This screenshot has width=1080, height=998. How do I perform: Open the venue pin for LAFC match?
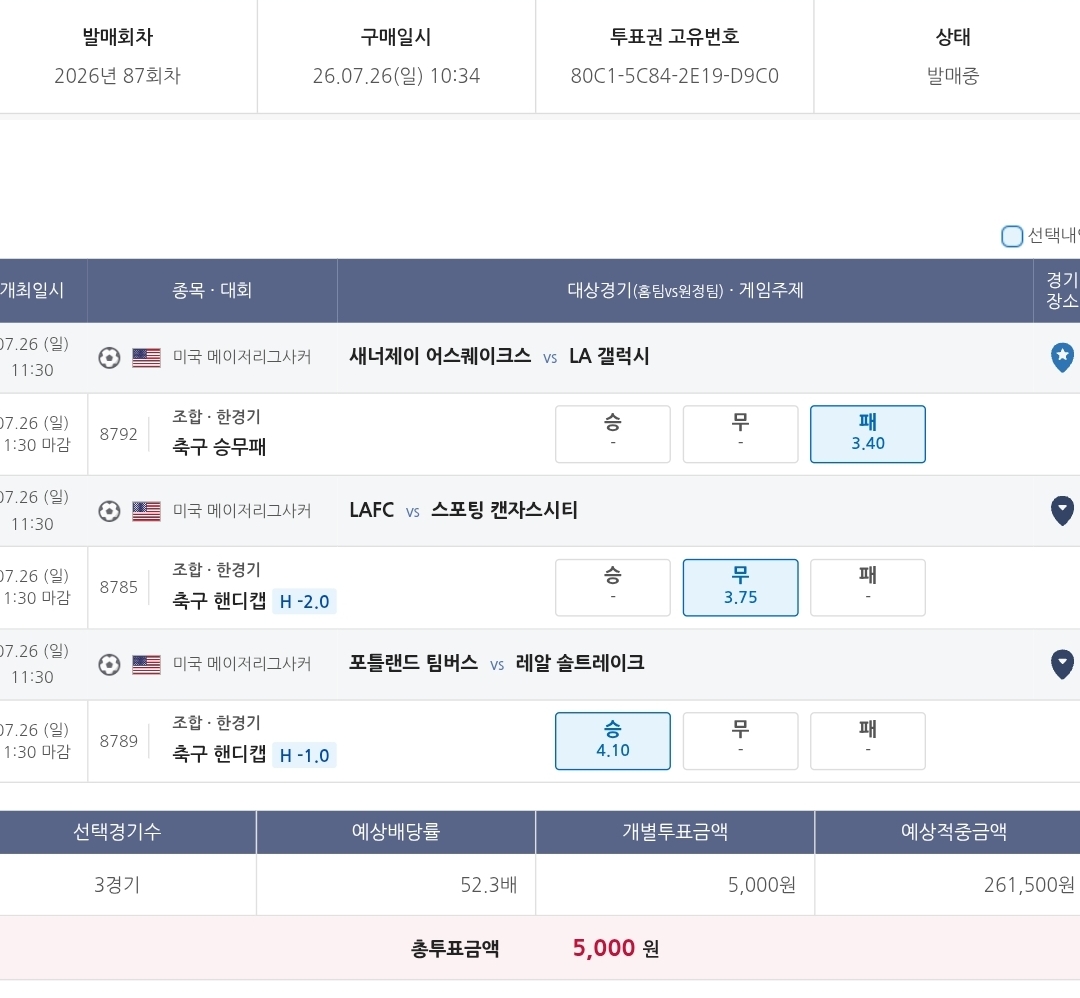(x=1061, y=511)
